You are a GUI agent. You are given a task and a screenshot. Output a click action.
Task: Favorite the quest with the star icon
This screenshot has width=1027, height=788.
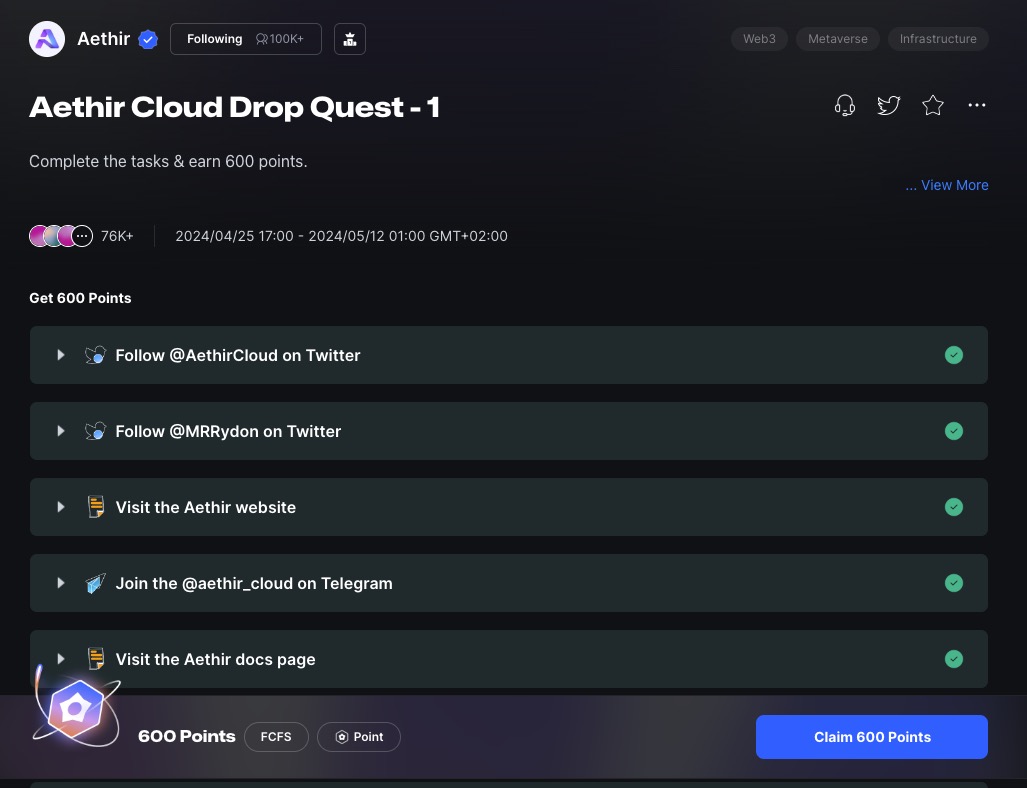coord(933,106)
